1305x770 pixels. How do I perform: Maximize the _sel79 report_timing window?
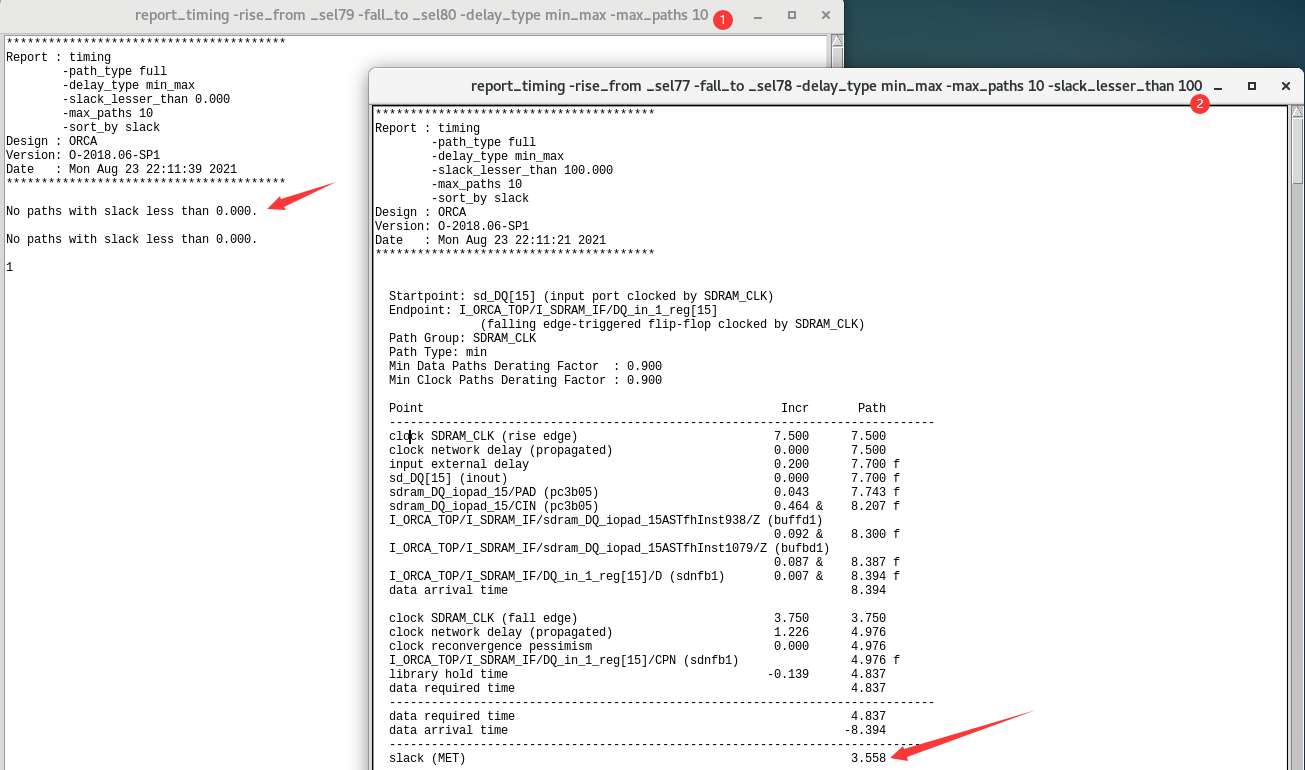click(x=792, y=15)
